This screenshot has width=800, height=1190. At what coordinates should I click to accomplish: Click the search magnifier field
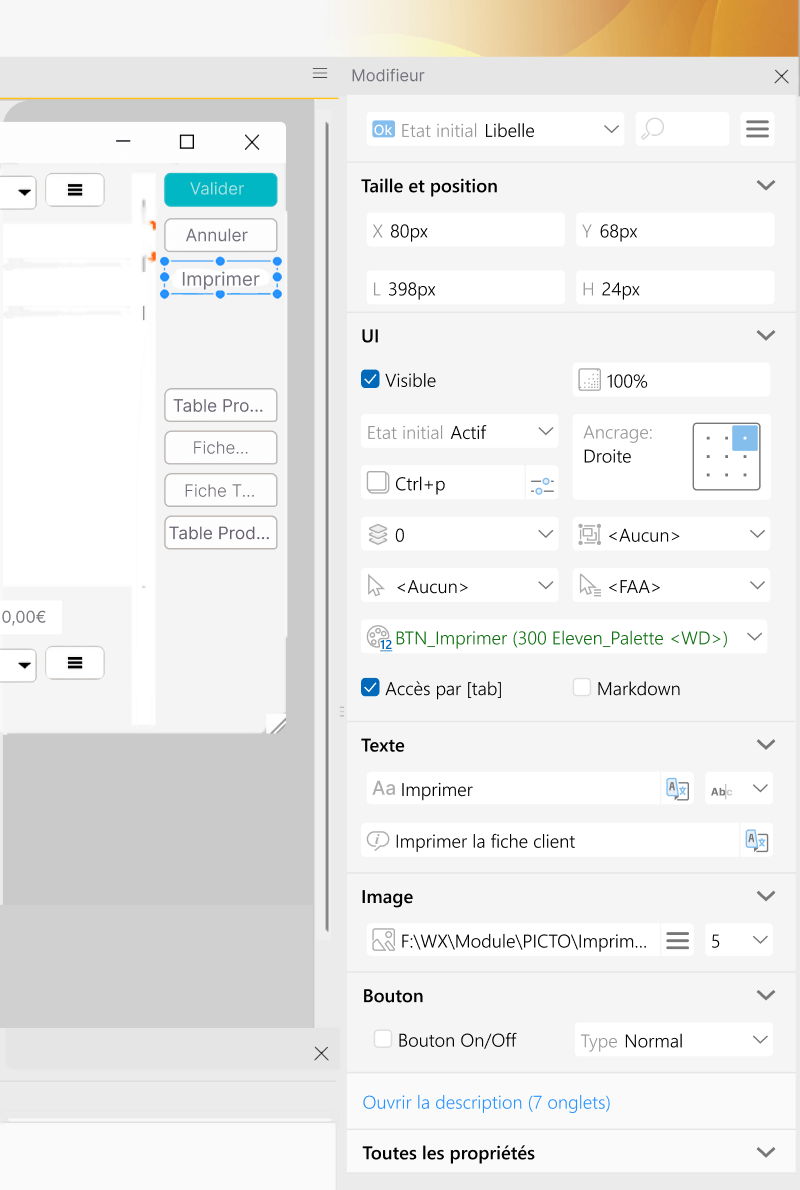pyautogui.click(x=682, y=130)
